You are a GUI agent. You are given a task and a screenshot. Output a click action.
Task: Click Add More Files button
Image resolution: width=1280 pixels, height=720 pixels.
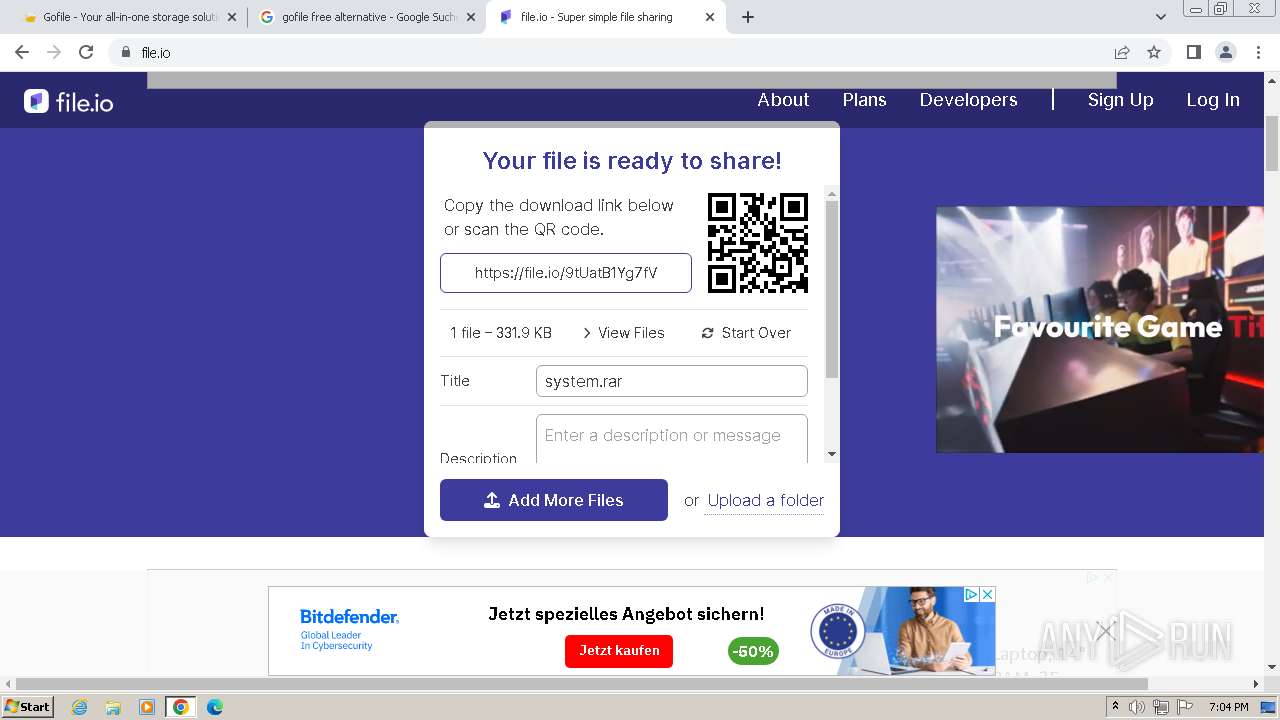[x=554, y=500]
